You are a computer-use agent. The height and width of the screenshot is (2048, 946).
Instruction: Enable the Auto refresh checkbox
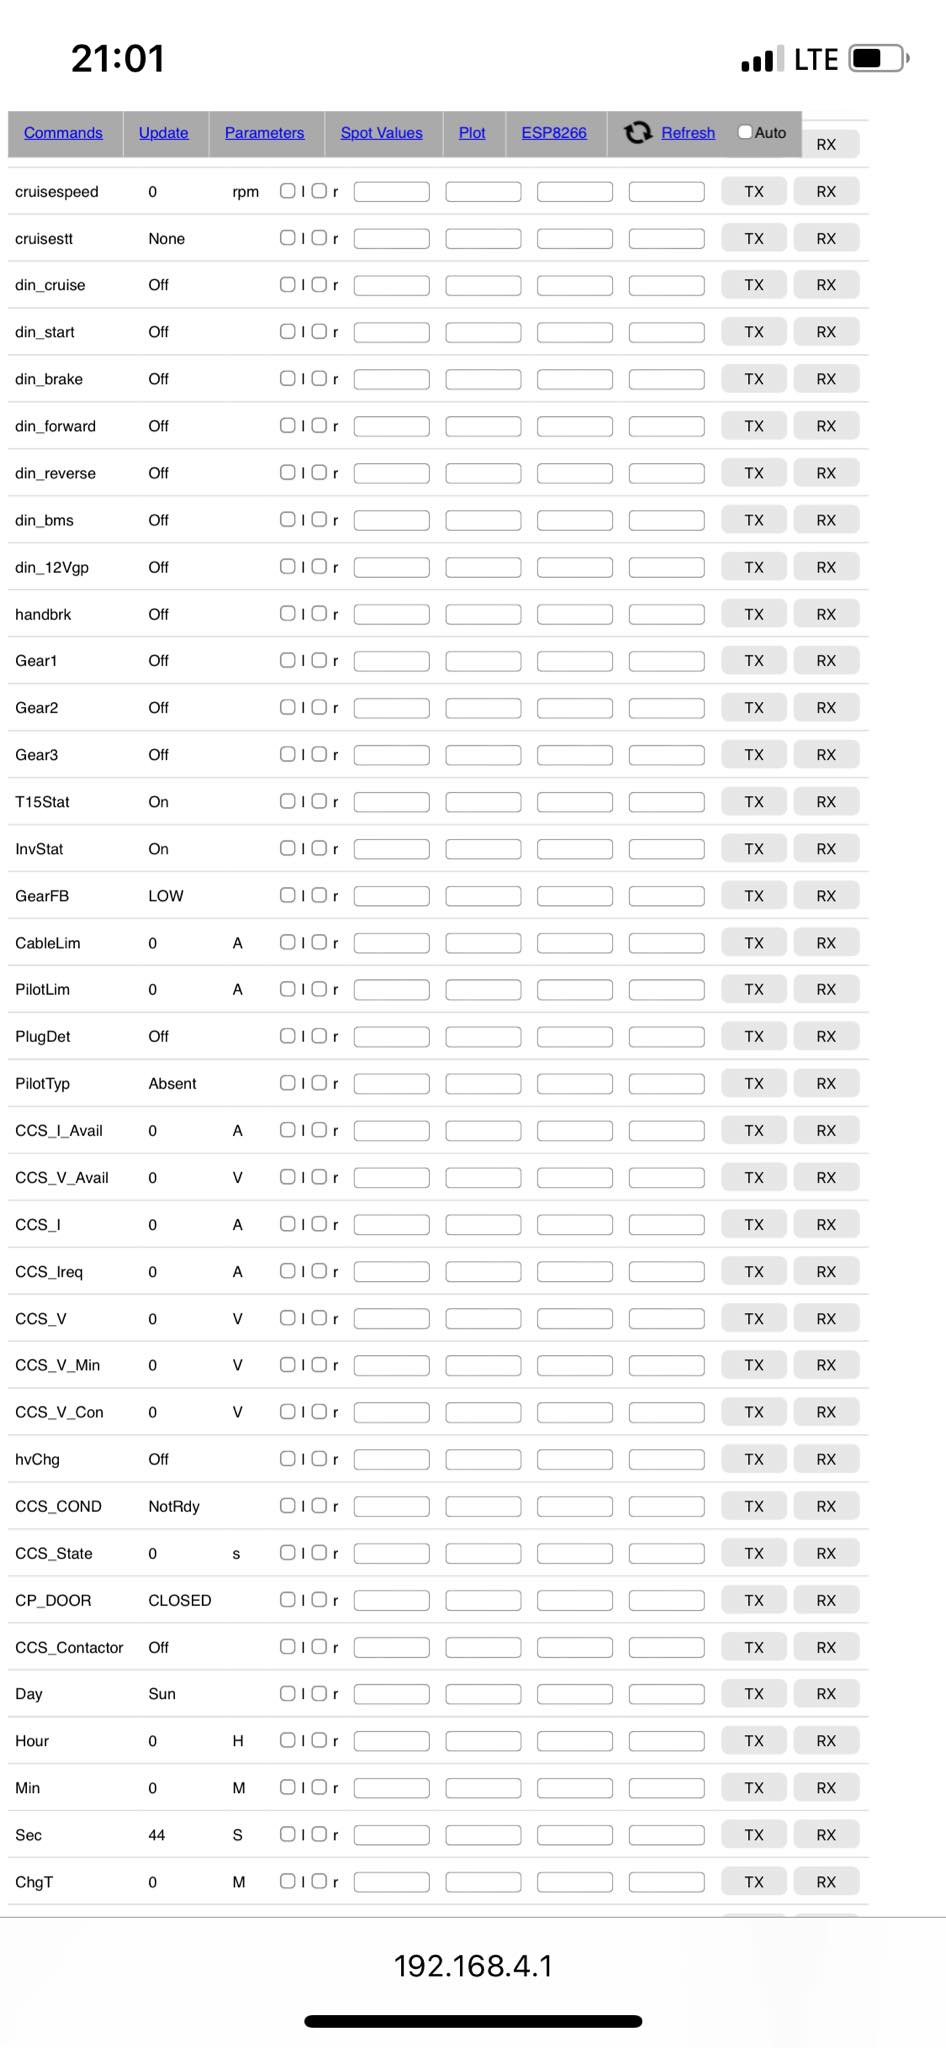(x=745, y=132)
